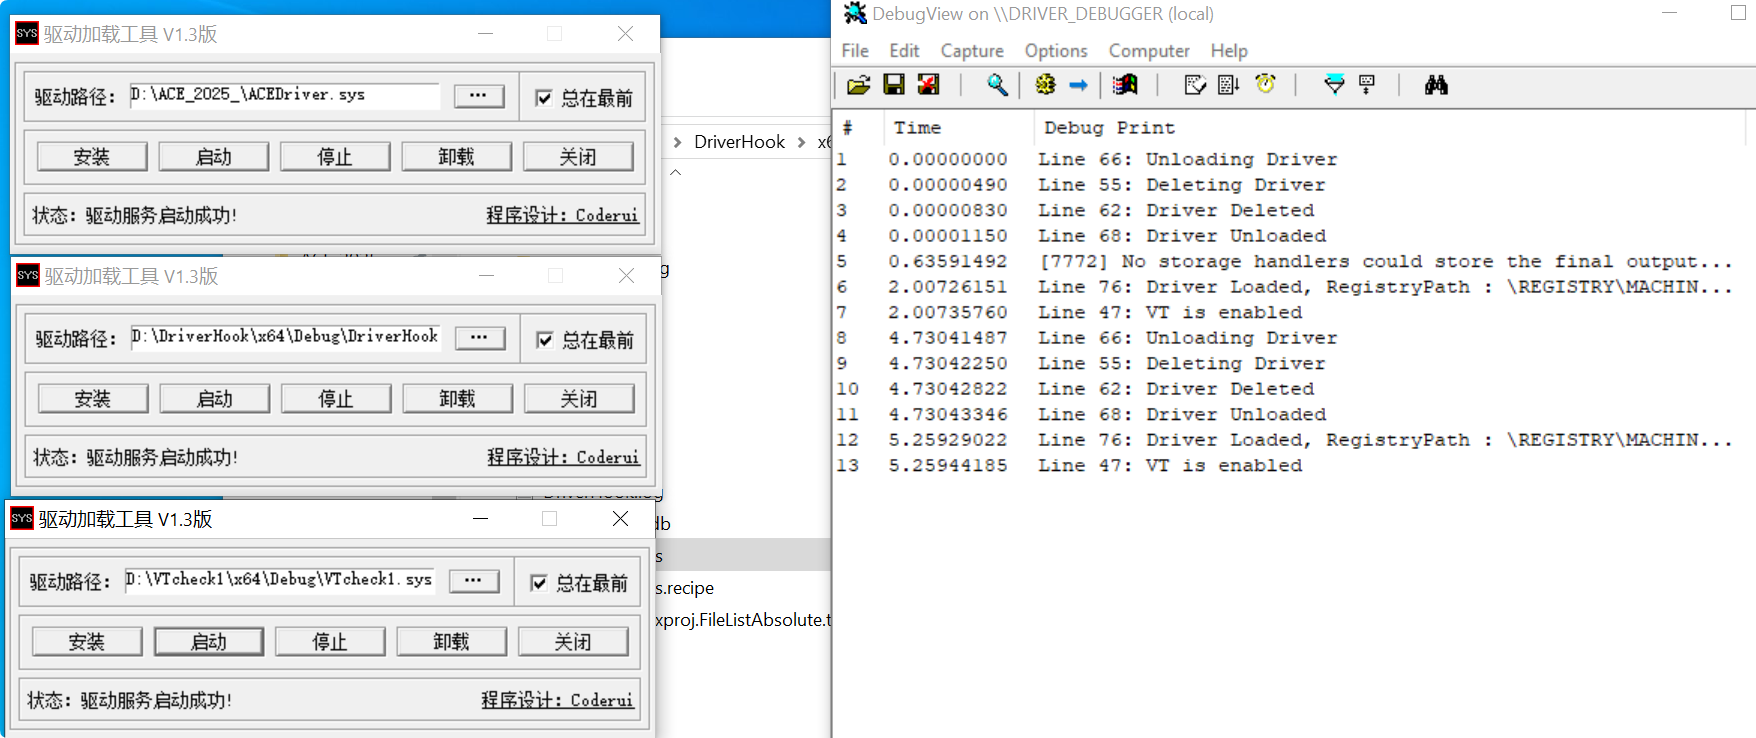The width and height of the screenshot is (1756, 738).
Task: Open the Computer menu in DebugView
Action: pyautogui.click(x=1149, y=50)
